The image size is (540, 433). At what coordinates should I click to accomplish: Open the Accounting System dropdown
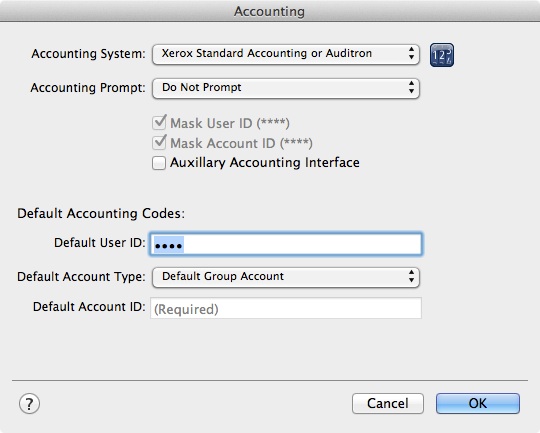click(x=286, y=54)
